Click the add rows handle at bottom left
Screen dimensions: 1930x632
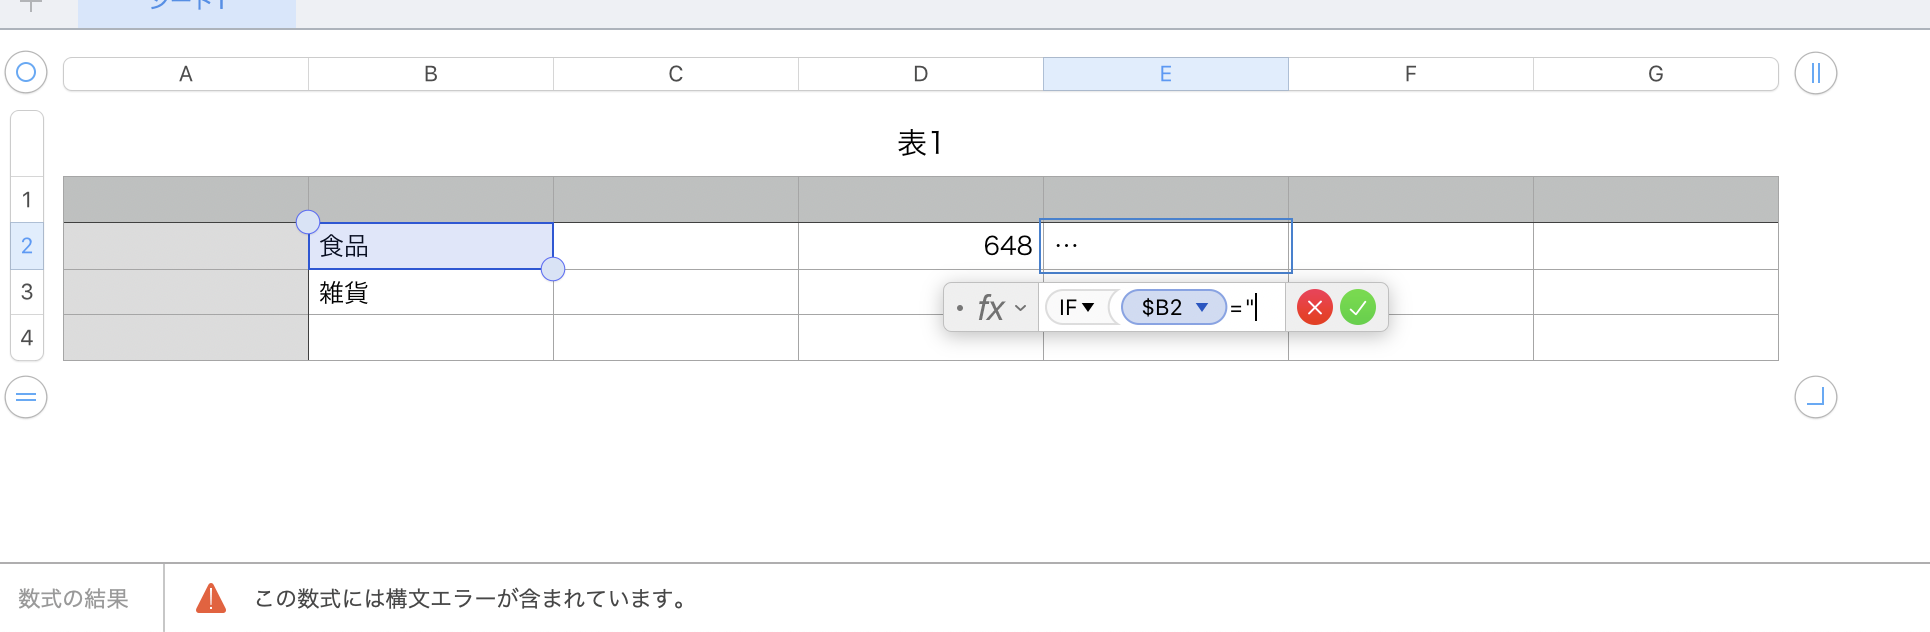pos(26,397)
